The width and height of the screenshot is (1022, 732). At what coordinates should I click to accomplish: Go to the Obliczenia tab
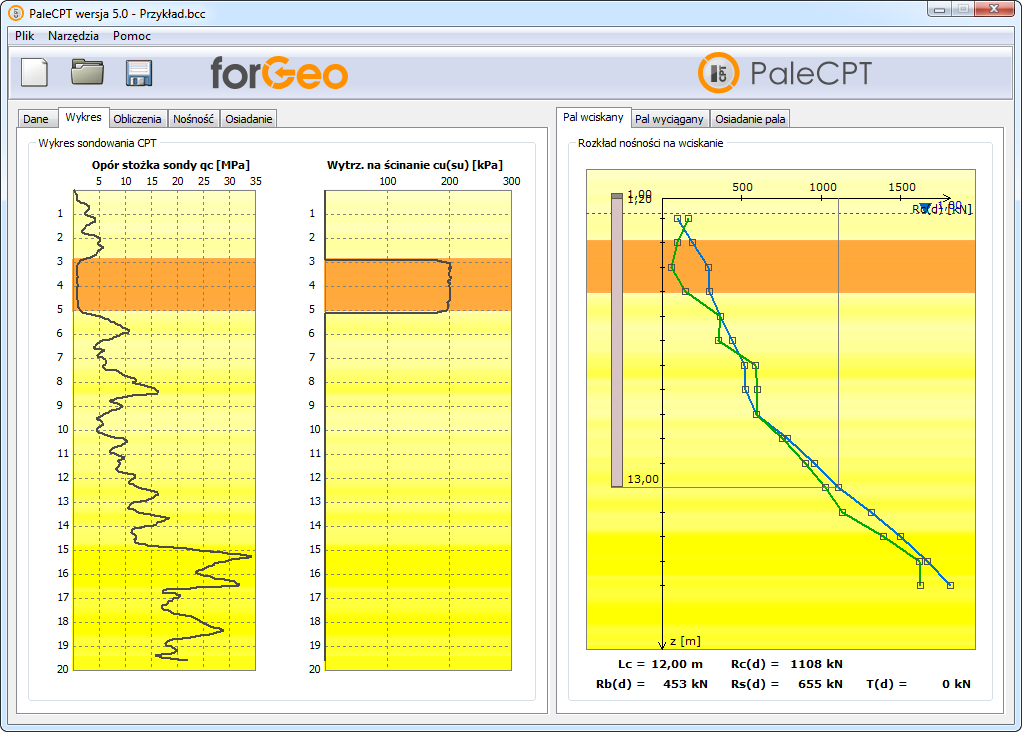click(138, 119)
